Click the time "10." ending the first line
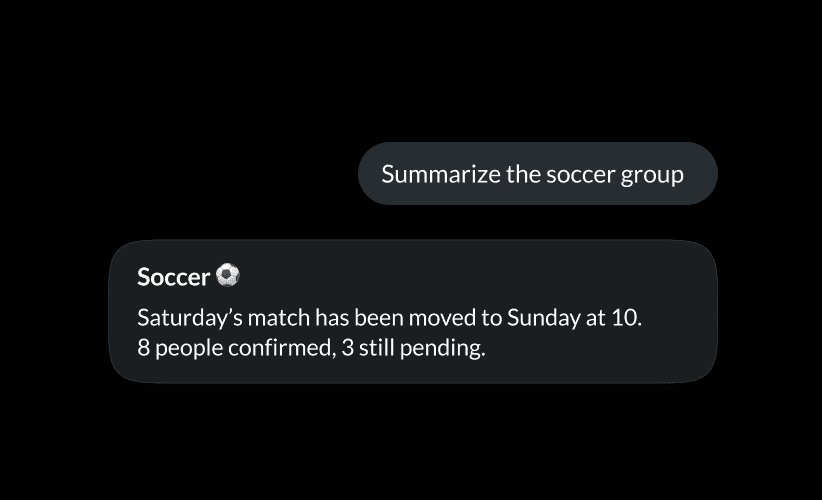Viewport: 822px width, 500px height. pyautogui.click(x=627, y=319)
